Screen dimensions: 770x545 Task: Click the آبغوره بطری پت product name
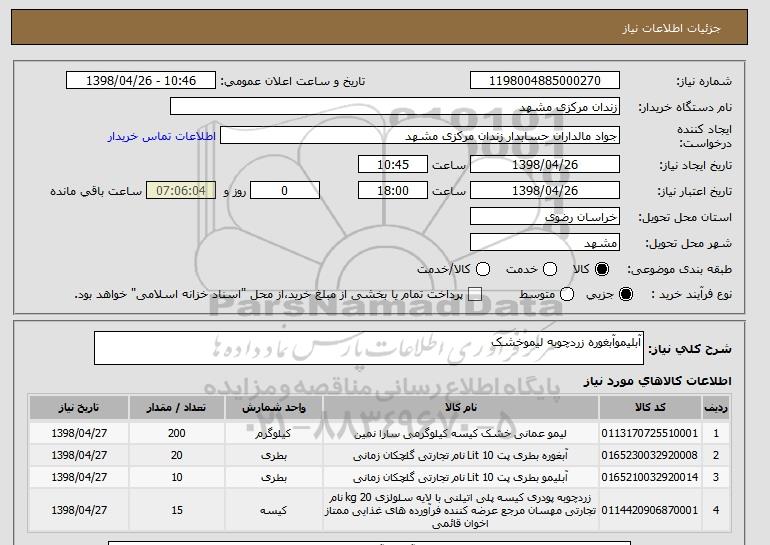coord(461,456)
